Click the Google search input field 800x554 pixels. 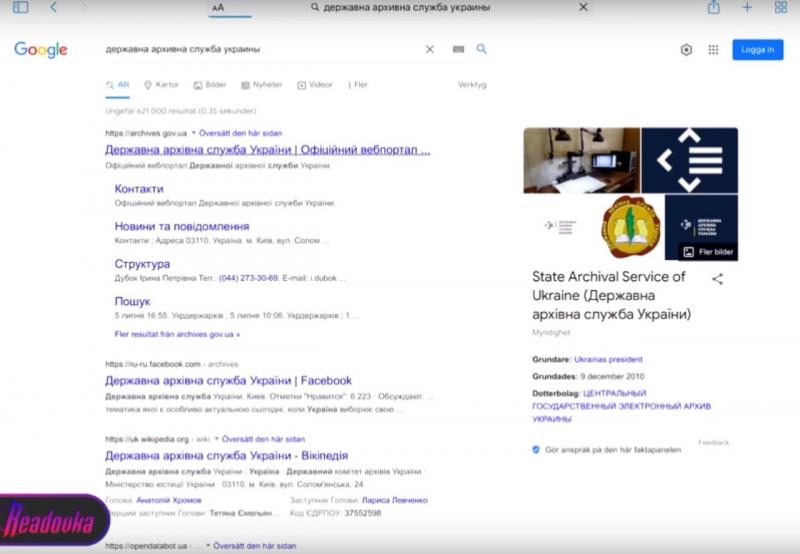tap(260, 49)
